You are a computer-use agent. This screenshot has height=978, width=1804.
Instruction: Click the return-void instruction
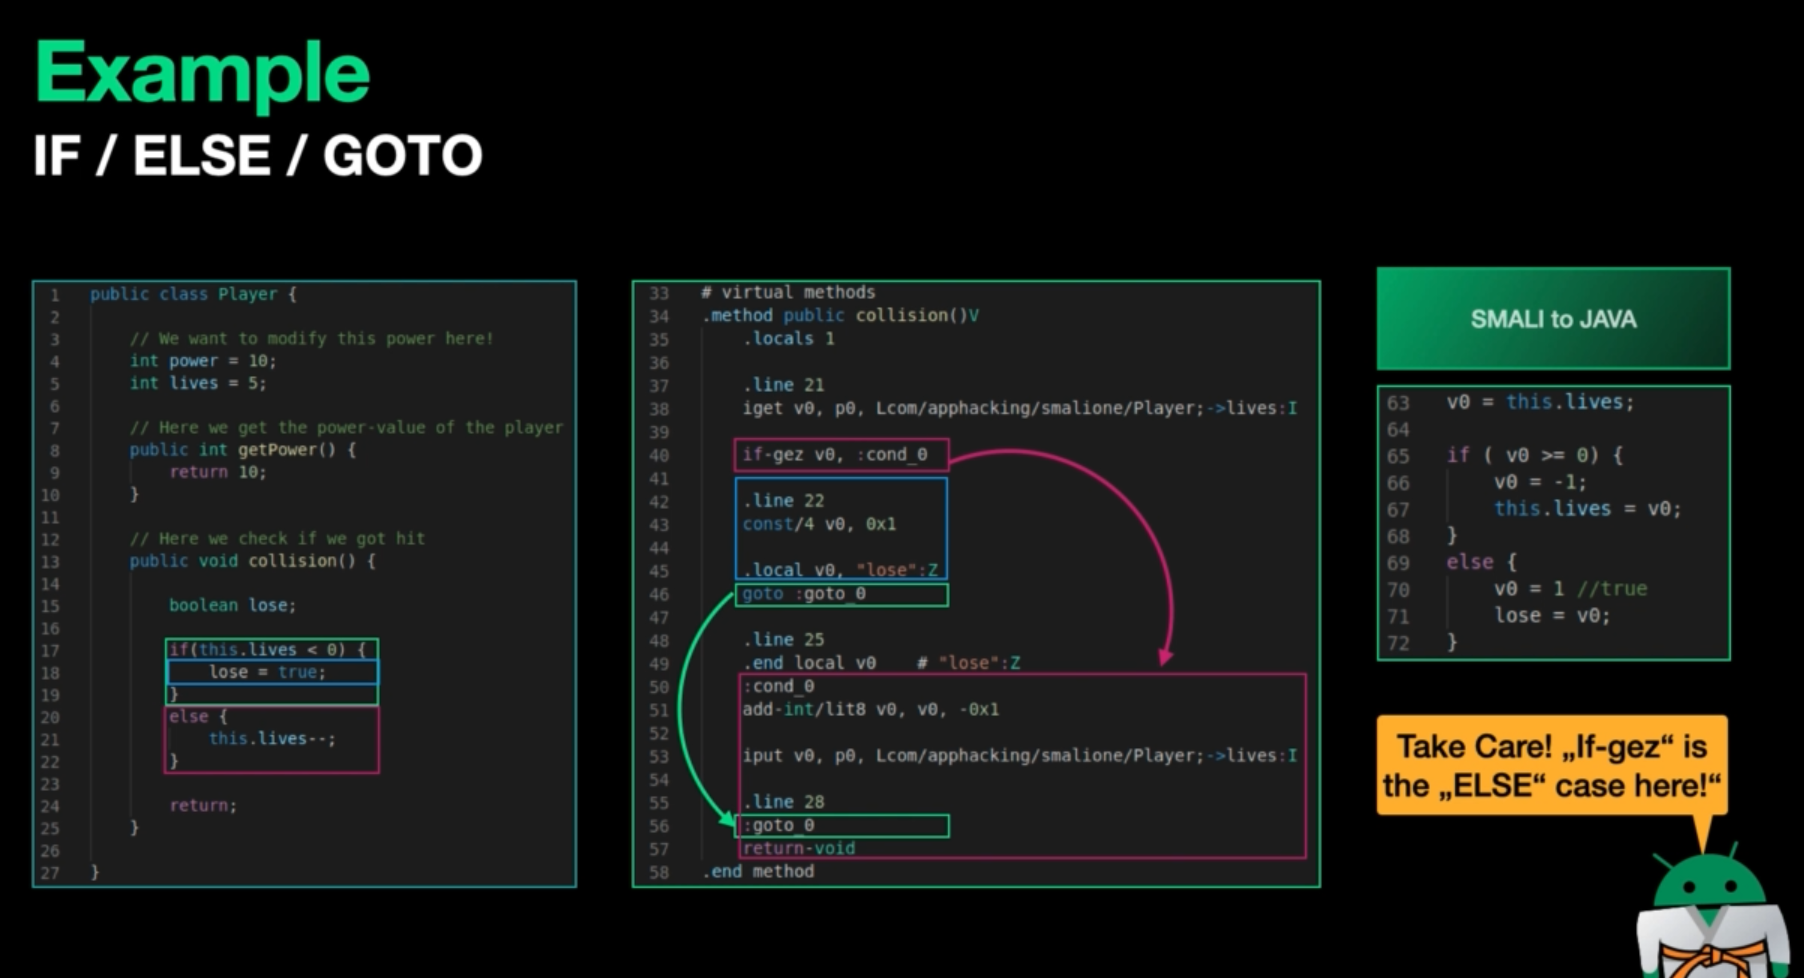click(x=799, y=848)
